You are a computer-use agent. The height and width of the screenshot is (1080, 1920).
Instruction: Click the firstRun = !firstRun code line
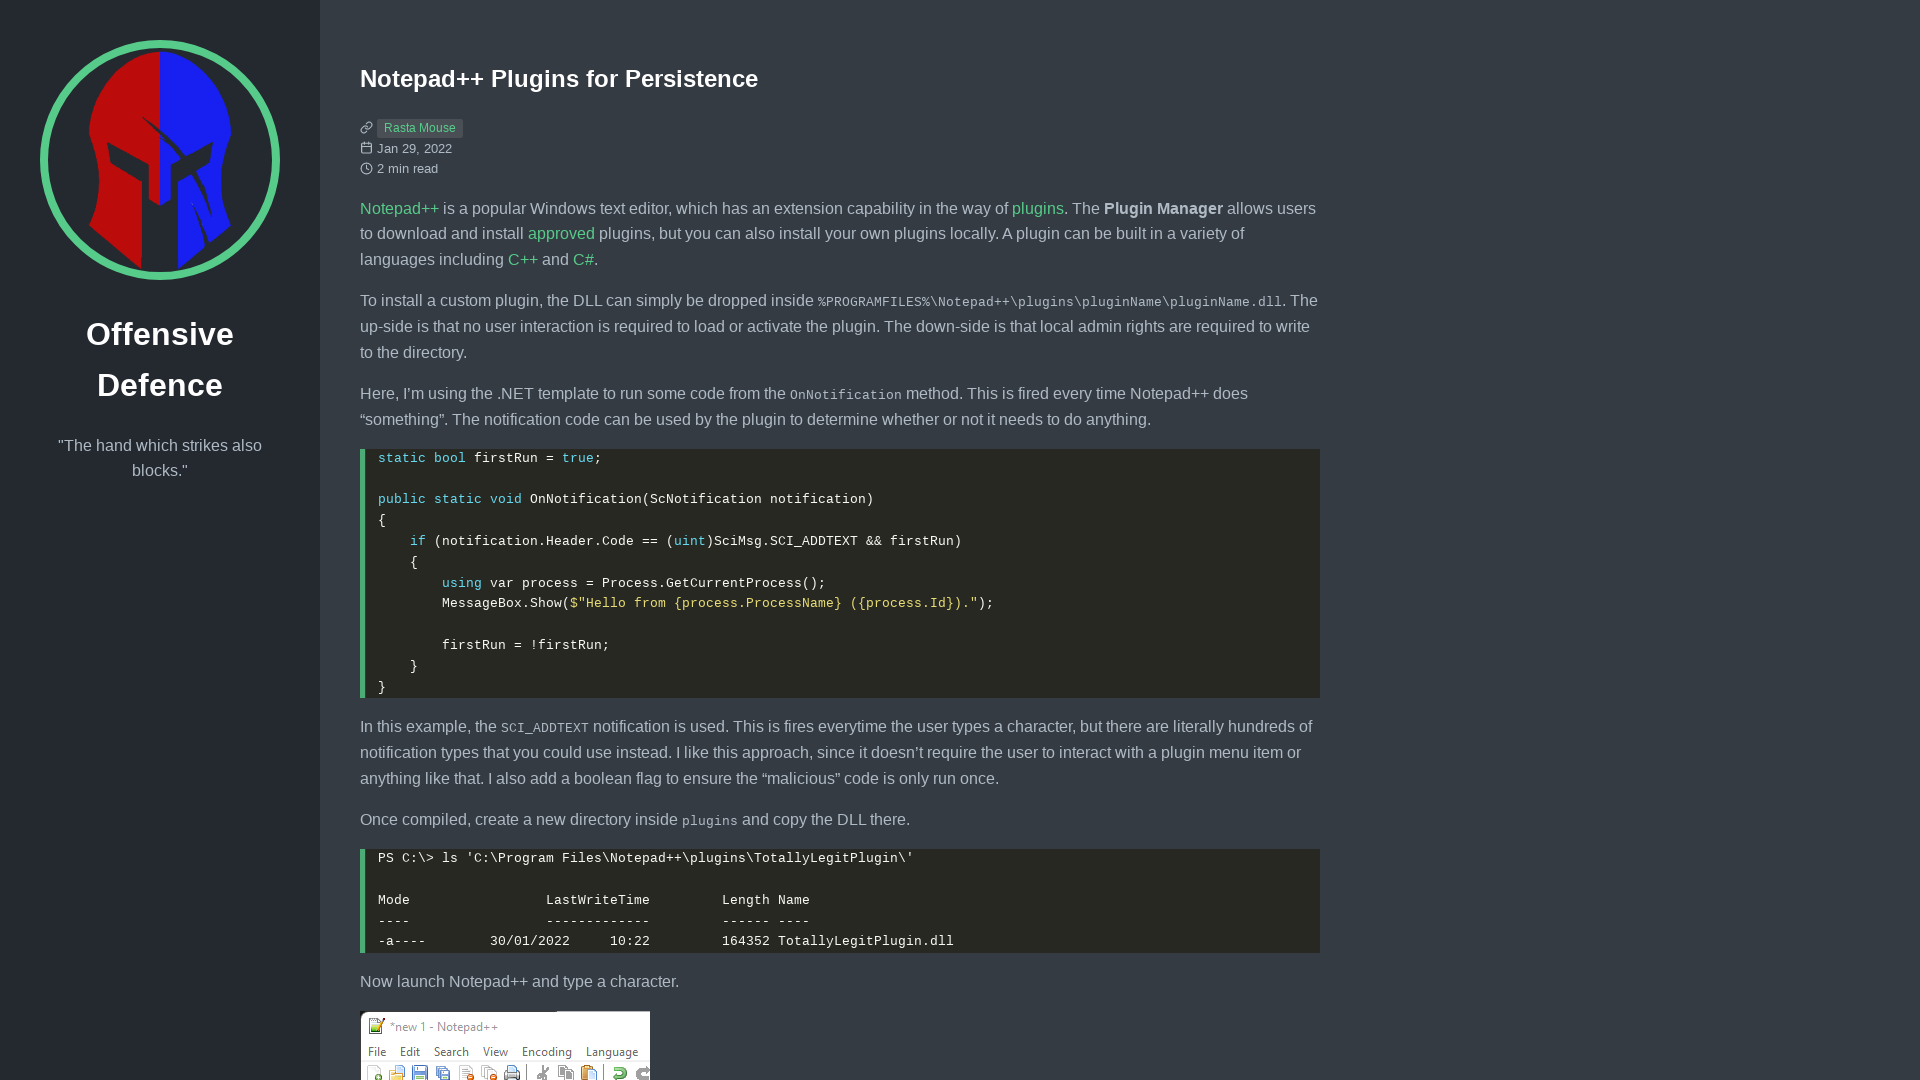click(x=526, y=645)
